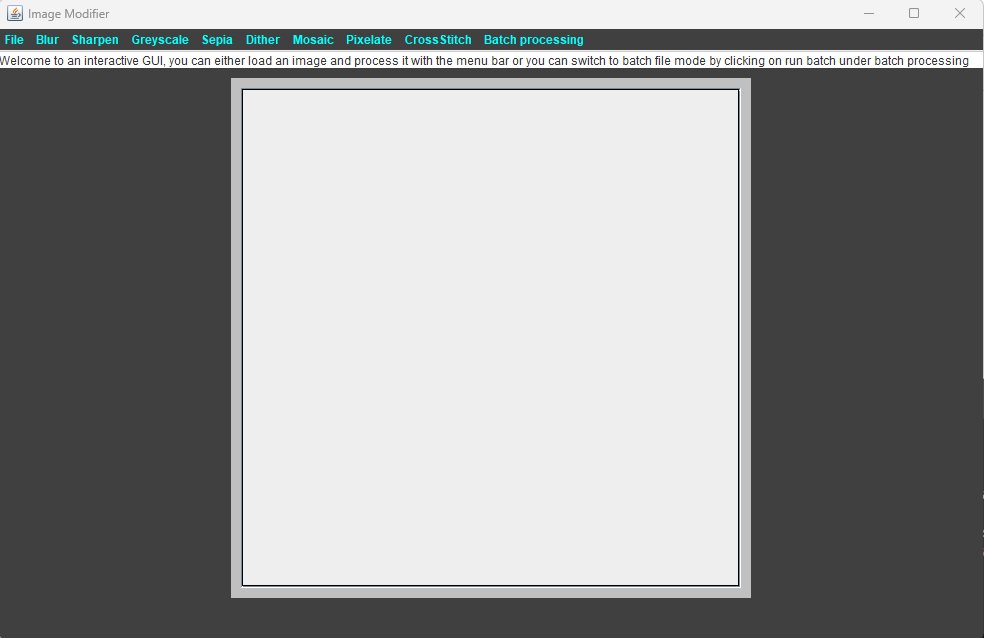Select the Dither menu
This screenshot has height=638, width=984.
(x=262, y=39)
